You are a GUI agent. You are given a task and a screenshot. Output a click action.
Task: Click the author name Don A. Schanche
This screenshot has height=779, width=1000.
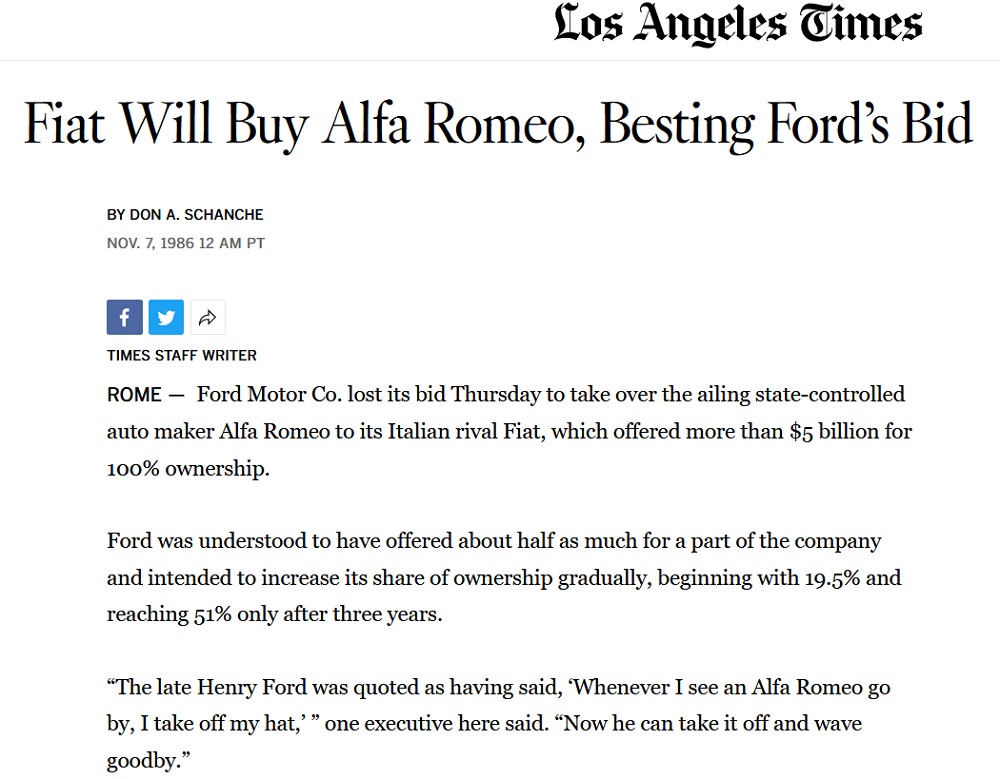pos(197,215)
